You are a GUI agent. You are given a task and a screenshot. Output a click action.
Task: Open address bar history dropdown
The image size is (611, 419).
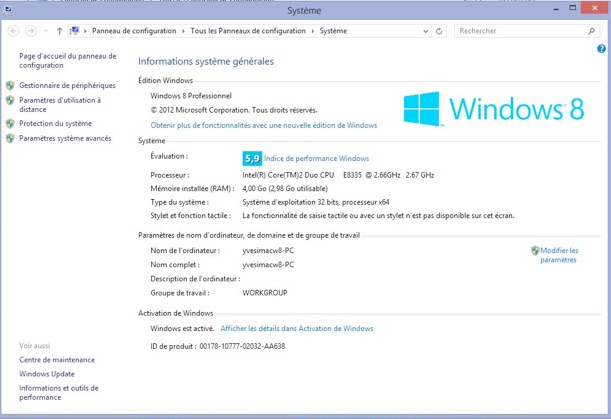pos(426,31)
